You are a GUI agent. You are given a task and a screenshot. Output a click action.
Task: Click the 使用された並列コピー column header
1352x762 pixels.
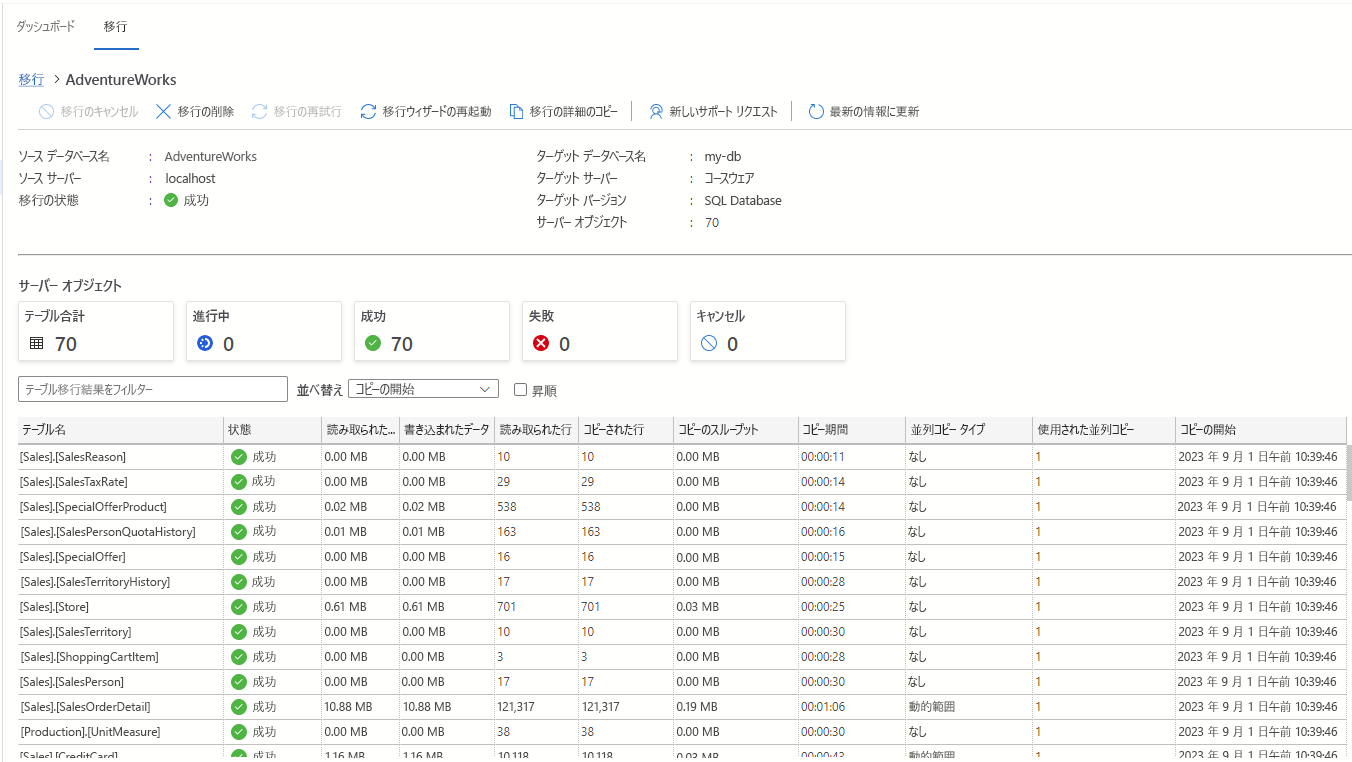(1104, 430)
